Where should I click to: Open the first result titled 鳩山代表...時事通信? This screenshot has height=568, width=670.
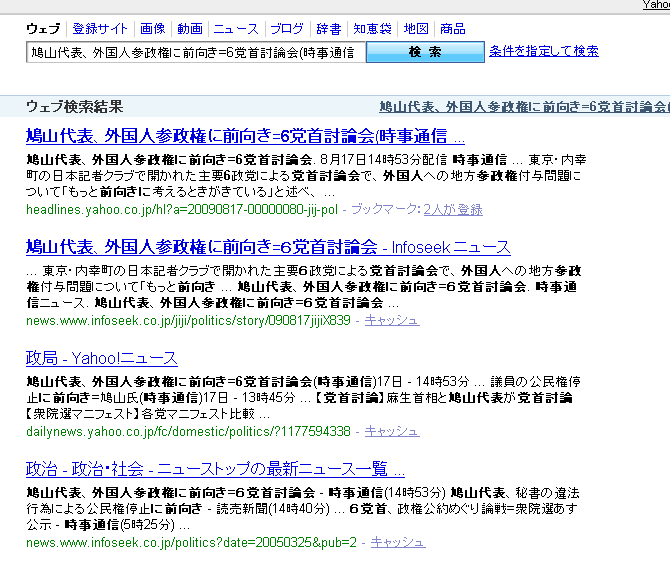pos(245,136)
